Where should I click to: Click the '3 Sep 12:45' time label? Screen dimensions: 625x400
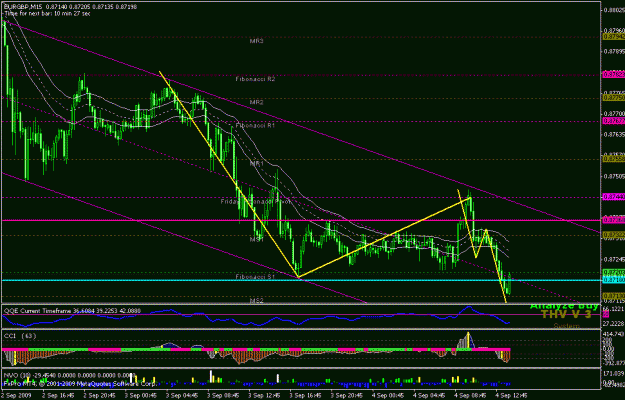pyautogui.click(x=262, y=395)
